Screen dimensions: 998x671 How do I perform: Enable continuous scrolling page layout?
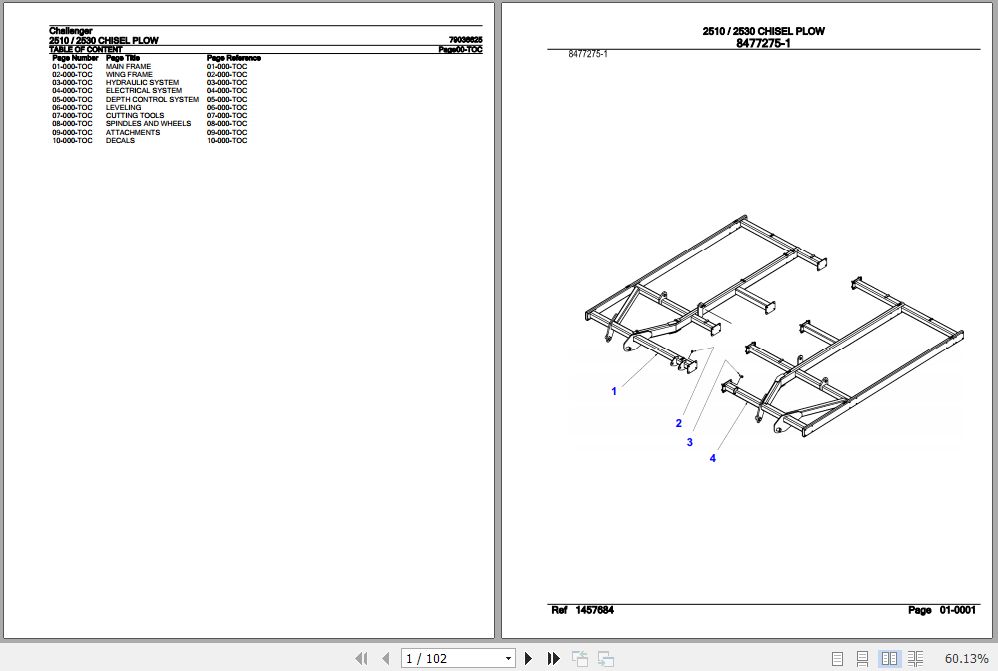click(x=862, y=658)
